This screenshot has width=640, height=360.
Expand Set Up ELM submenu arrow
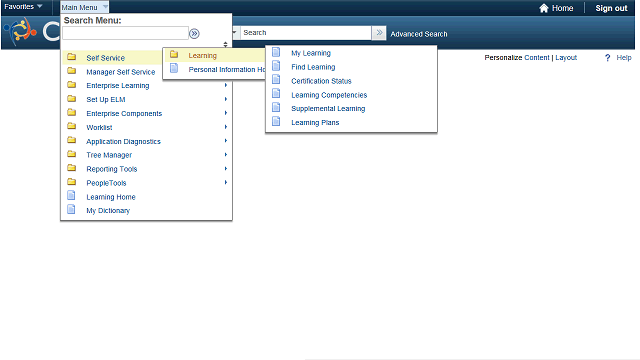pyautogui.click(x=225, y=99)
